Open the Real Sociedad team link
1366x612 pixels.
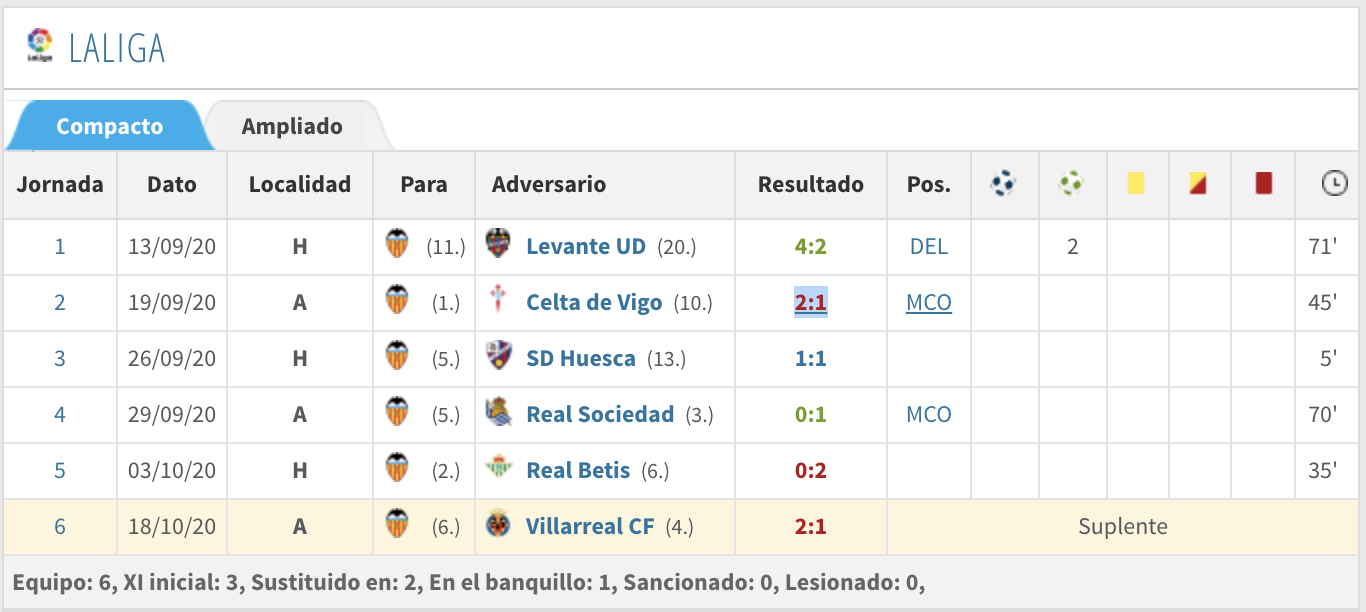[600, 414]
